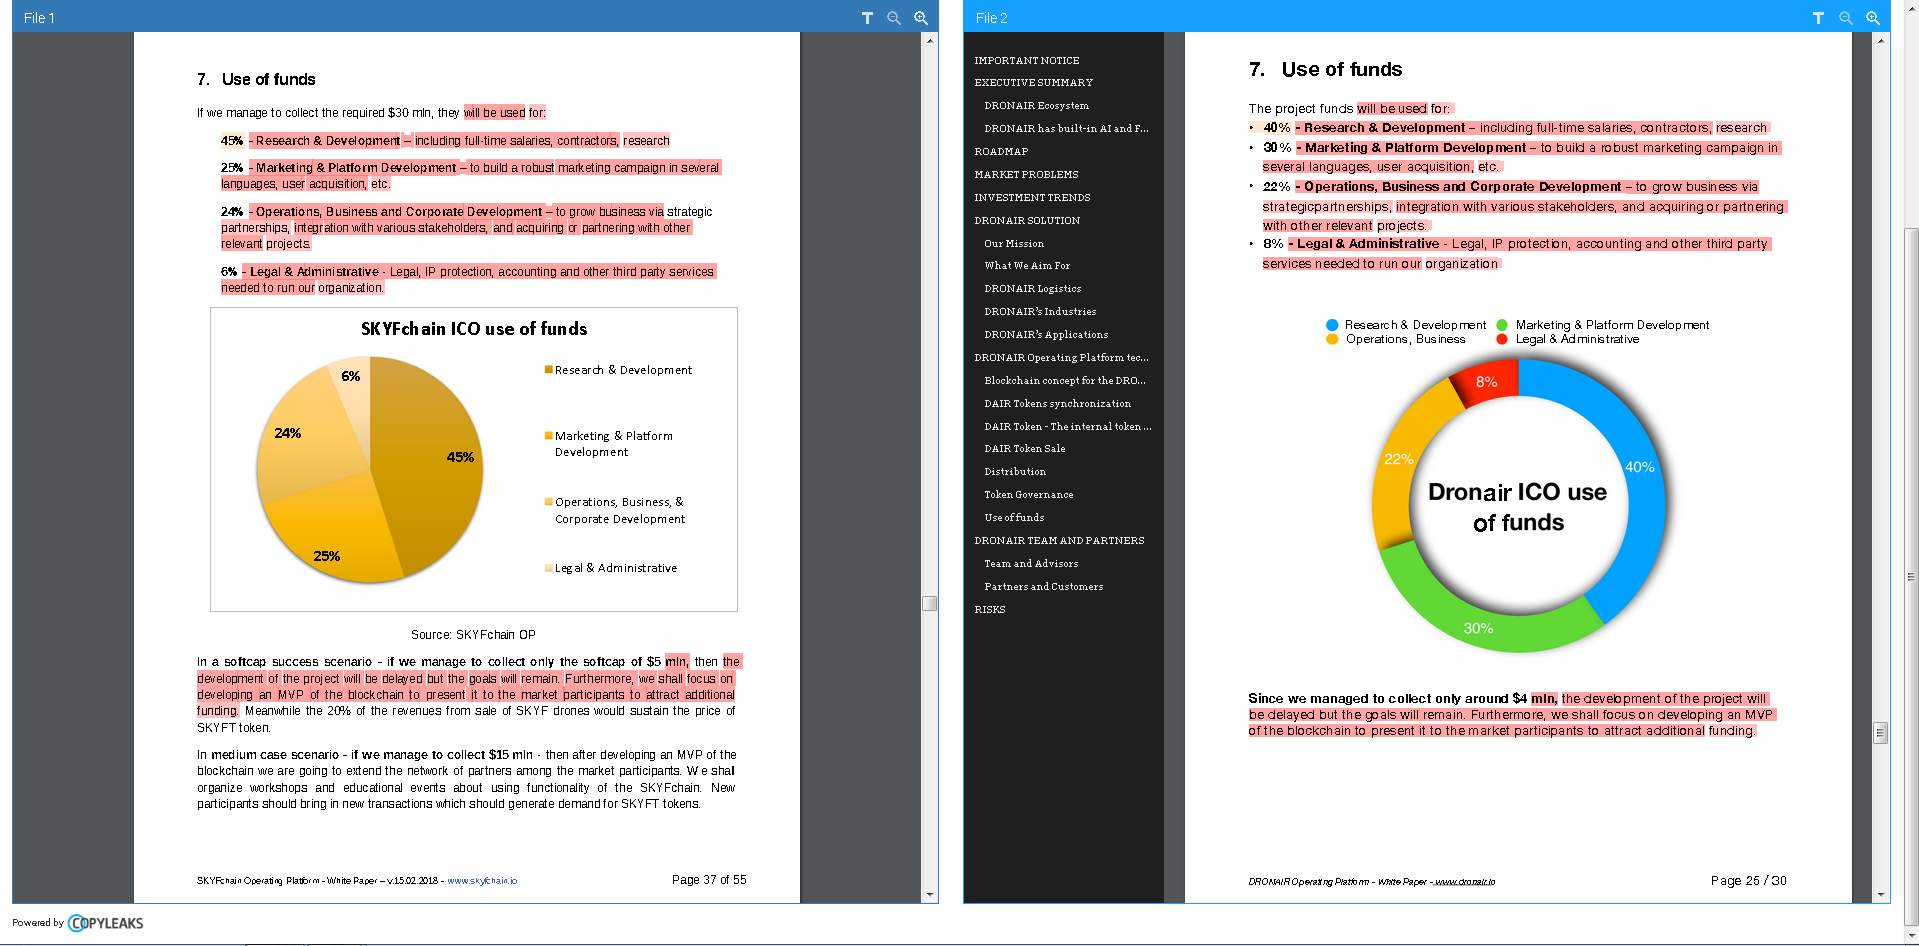Zoom out File 1 document
The height and width of the screenshot is (946, 1919).
click(894, 18)
